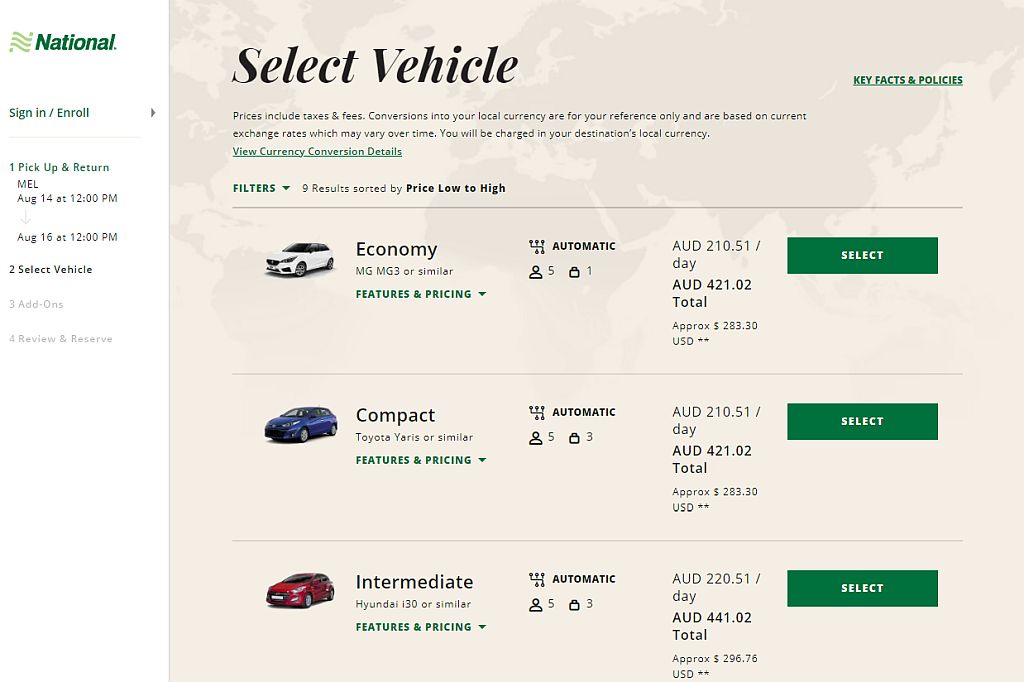
Task: Click the passenger icon on the Intermediate listing
Action: point(536,604)
